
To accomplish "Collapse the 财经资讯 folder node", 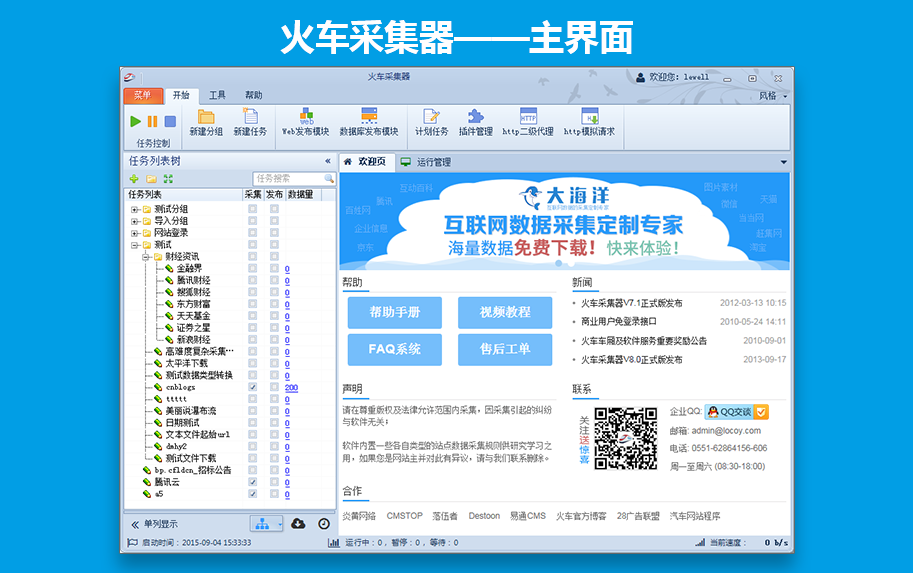I will pos(146,256).
